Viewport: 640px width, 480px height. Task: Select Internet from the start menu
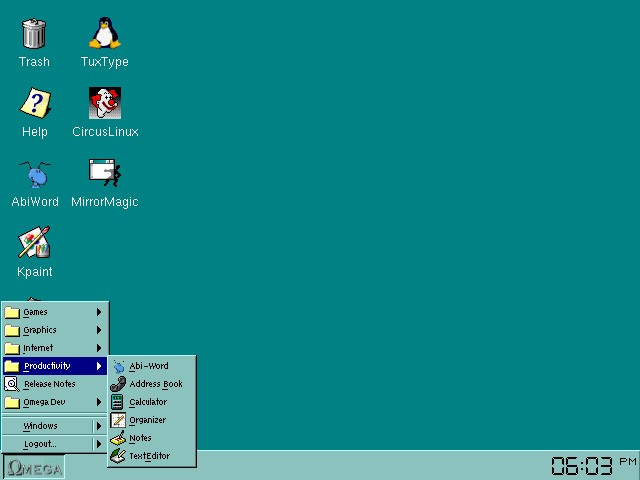55,348
